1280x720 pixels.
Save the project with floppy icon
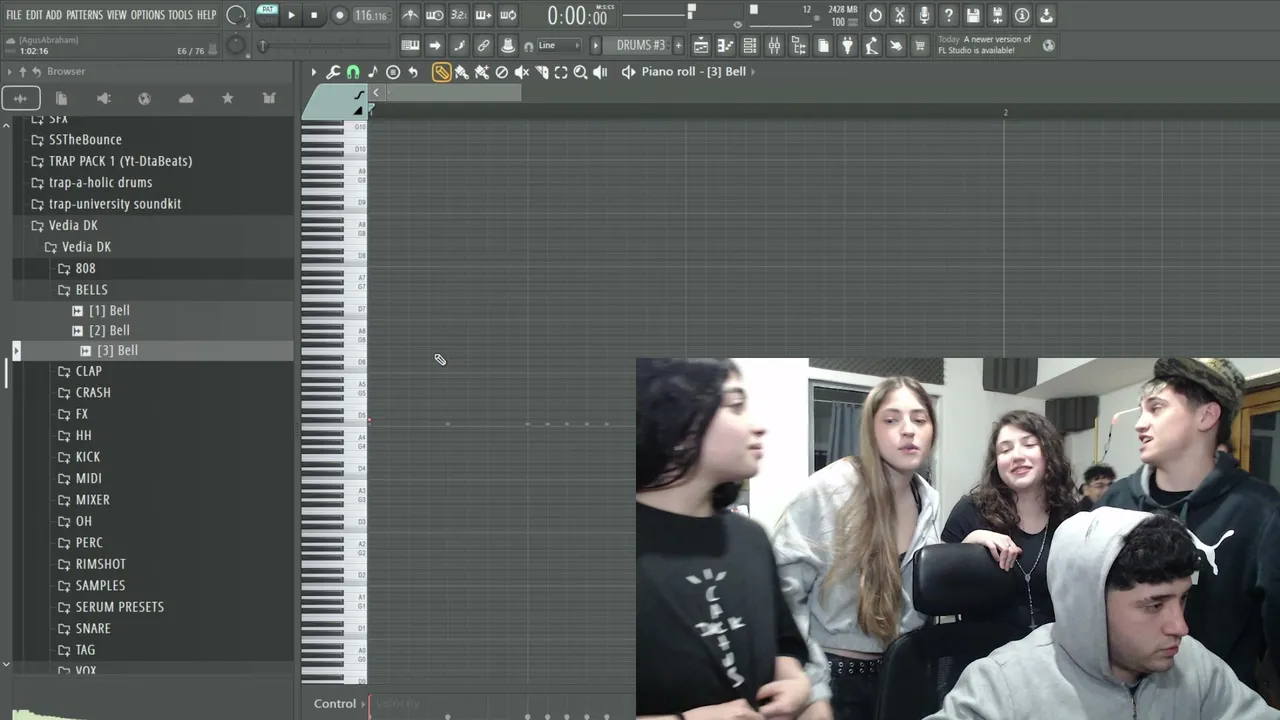point(973,15)
